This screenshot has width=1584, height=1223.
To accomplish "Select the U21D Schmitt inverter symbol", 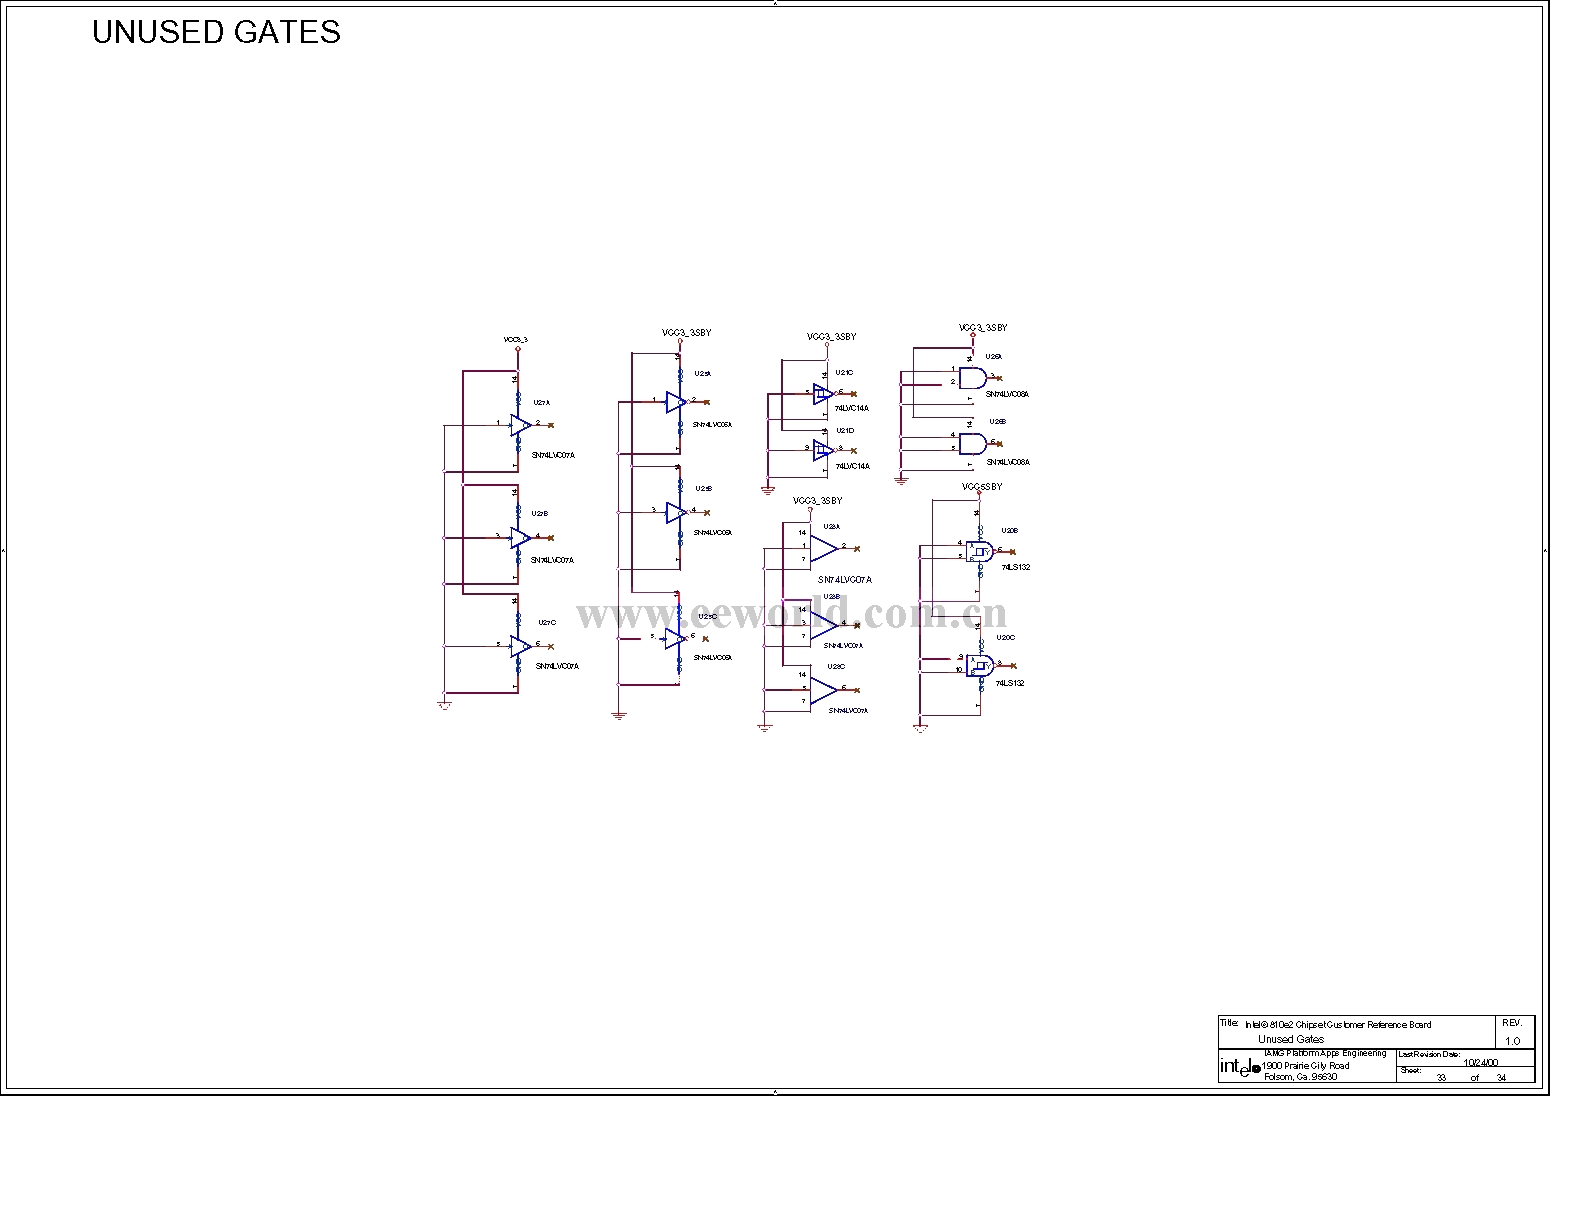I will [x=822, y=449].
